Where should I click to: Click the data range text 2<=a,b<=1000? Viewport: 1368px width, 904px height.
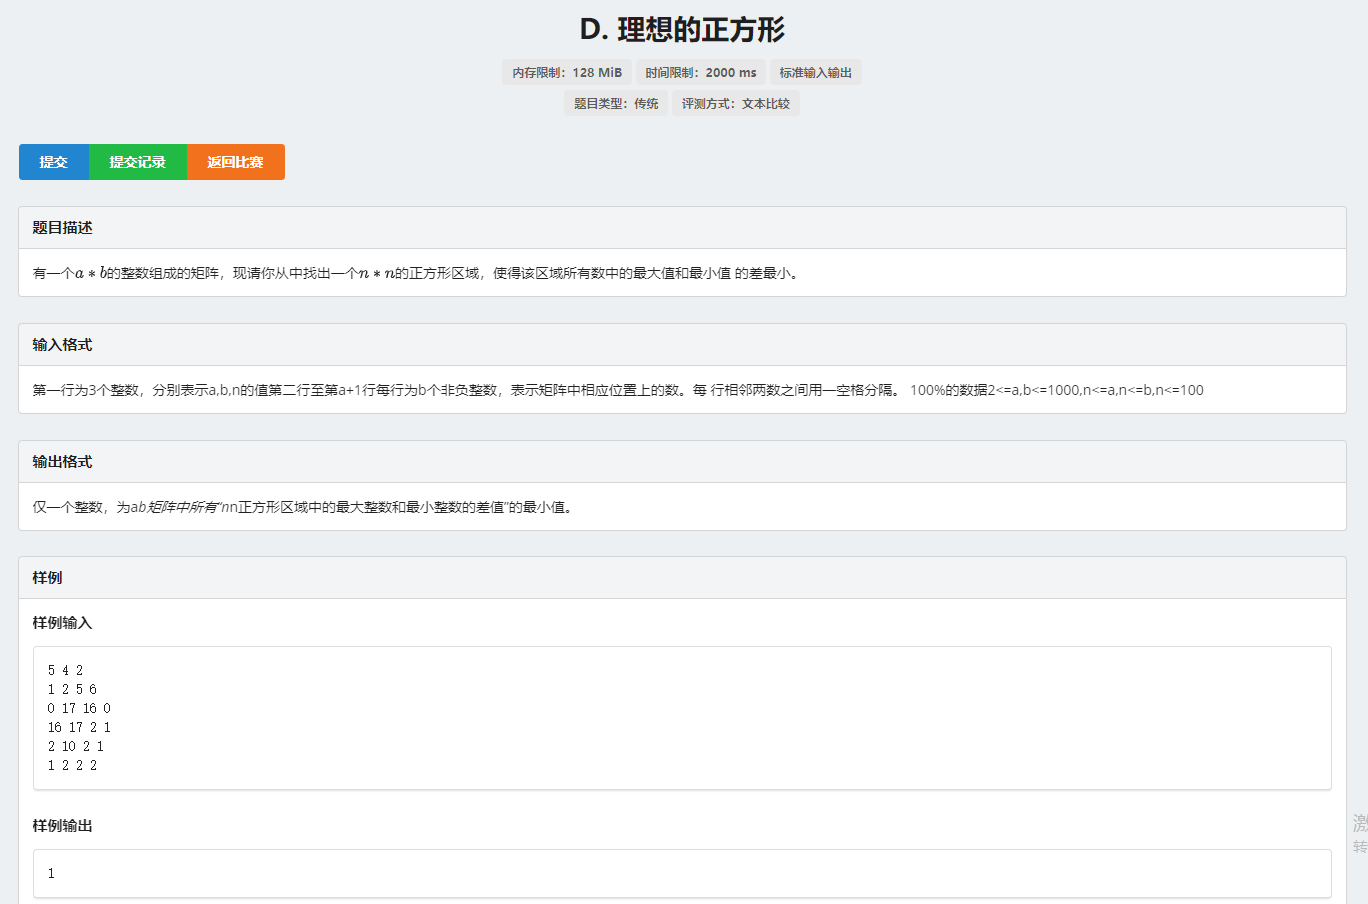[x=1057, y=390]
